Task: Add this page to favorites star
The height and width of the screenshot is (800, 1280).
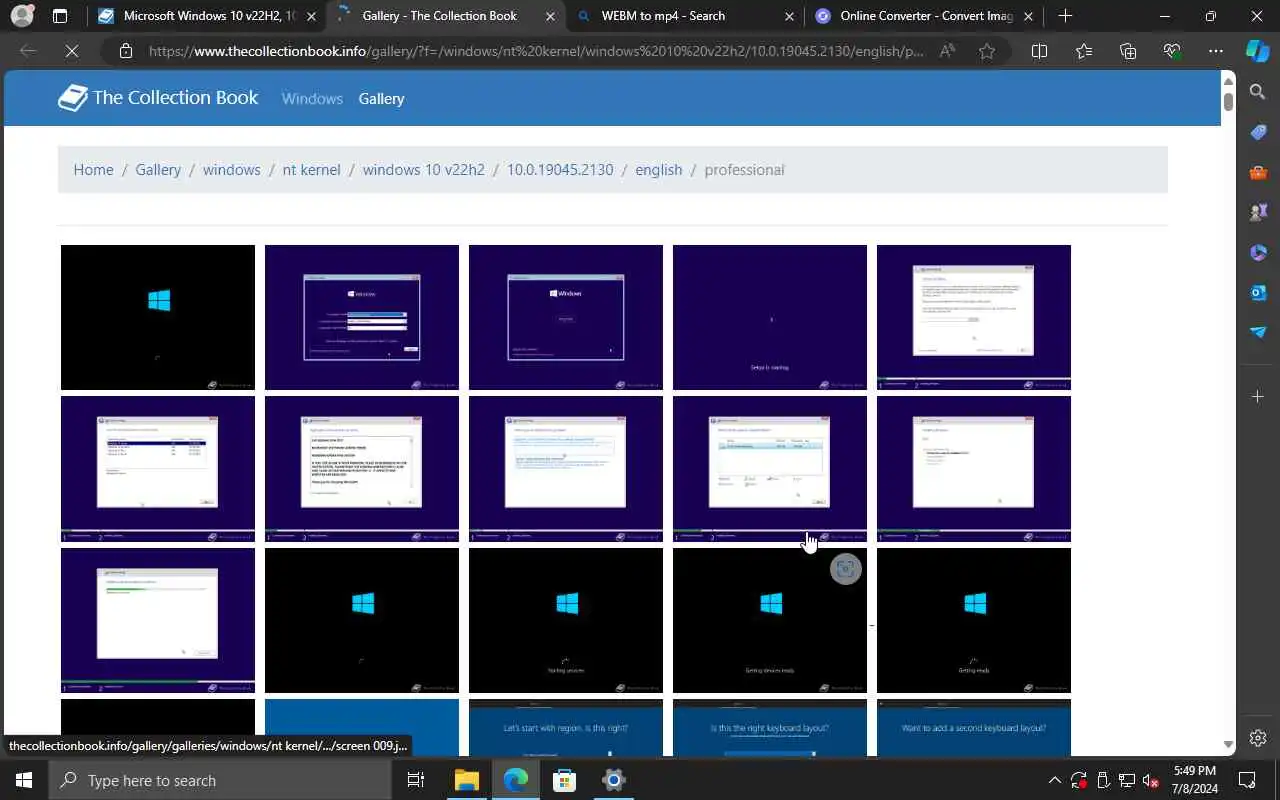Action: pos(987,51)
